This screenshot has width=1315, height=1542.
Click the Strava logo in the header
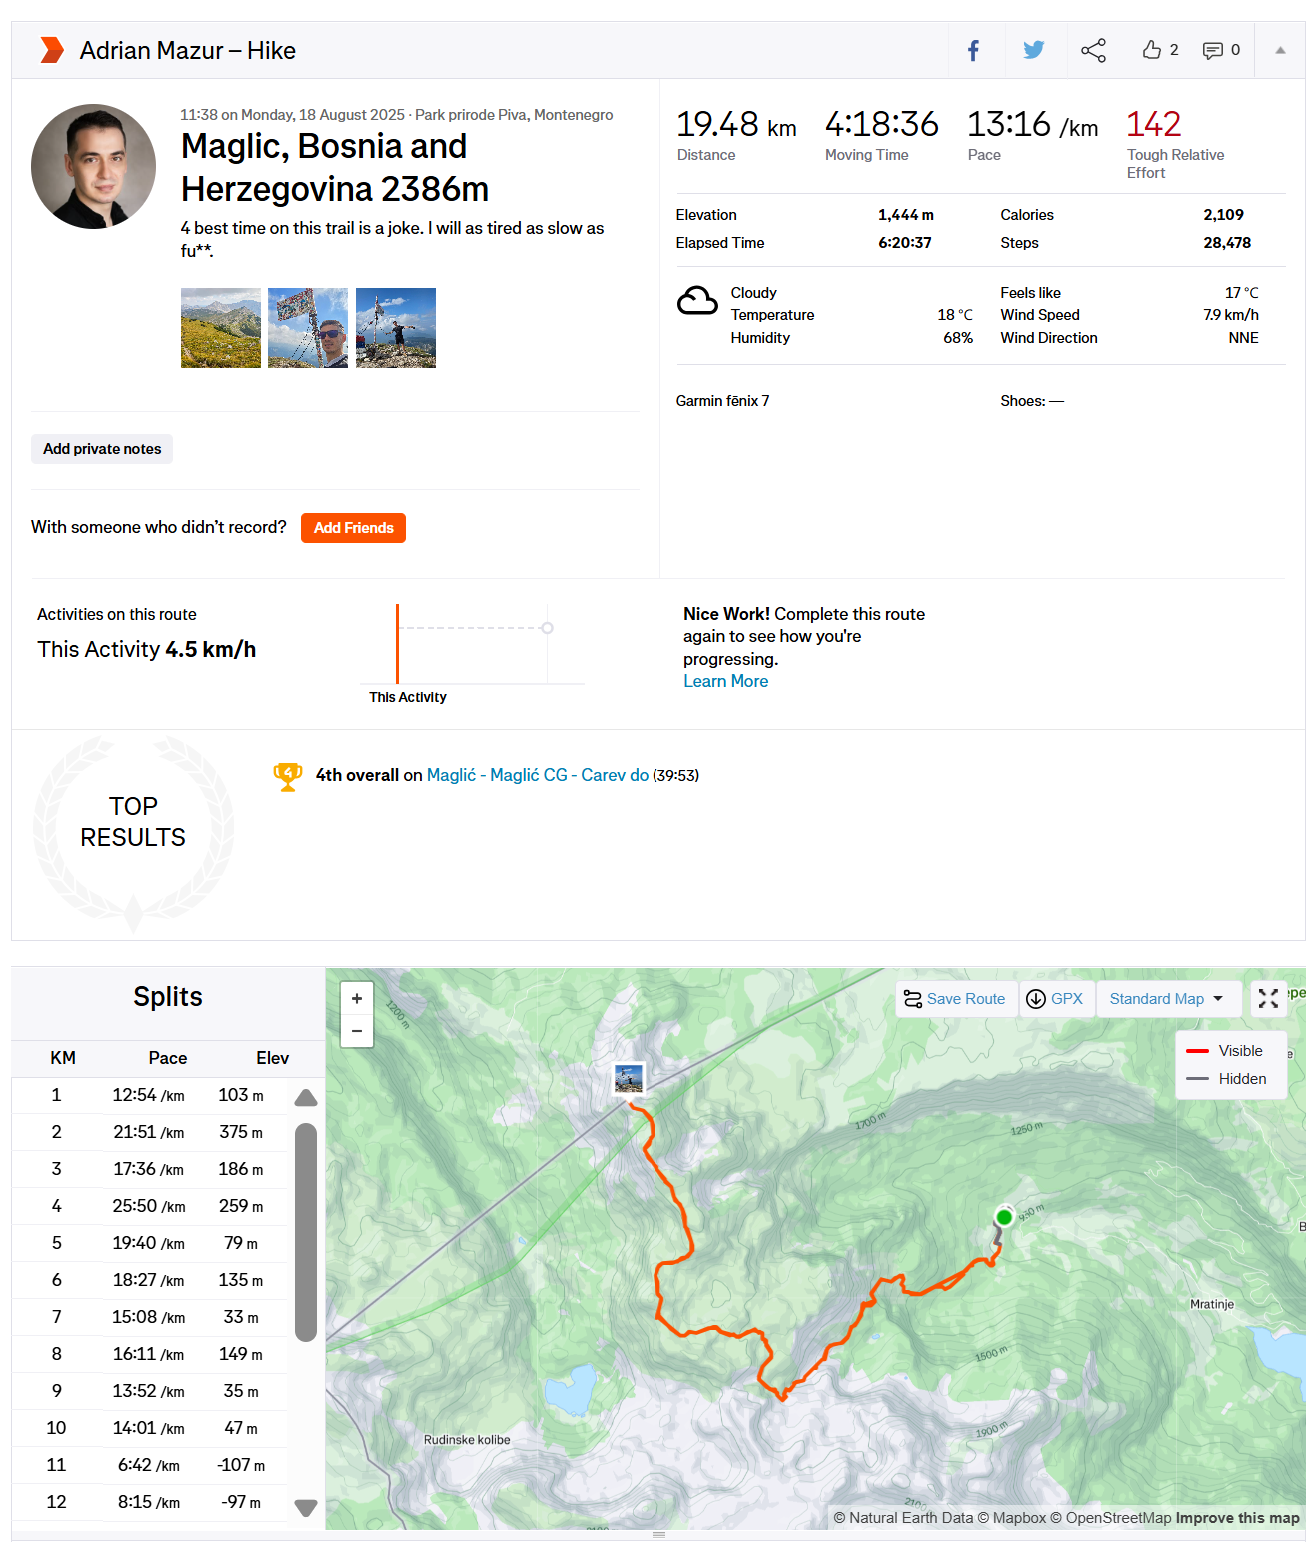pos(51,49)
